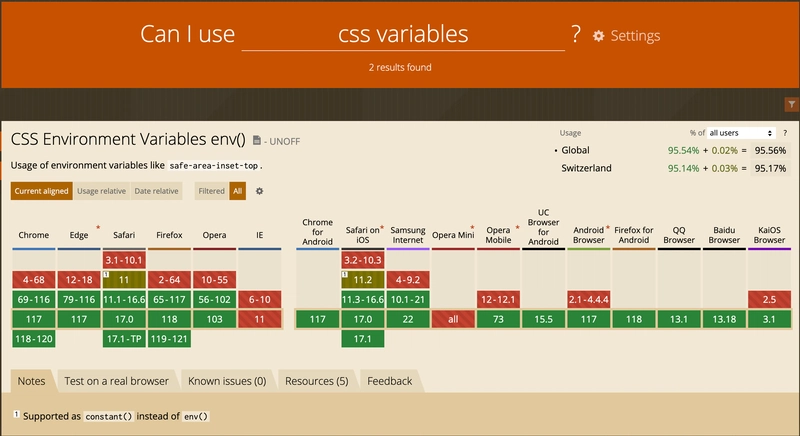Viewport: 800px width, 436px height.
Task: Click the Opera column header
Action: pos(214,235)
